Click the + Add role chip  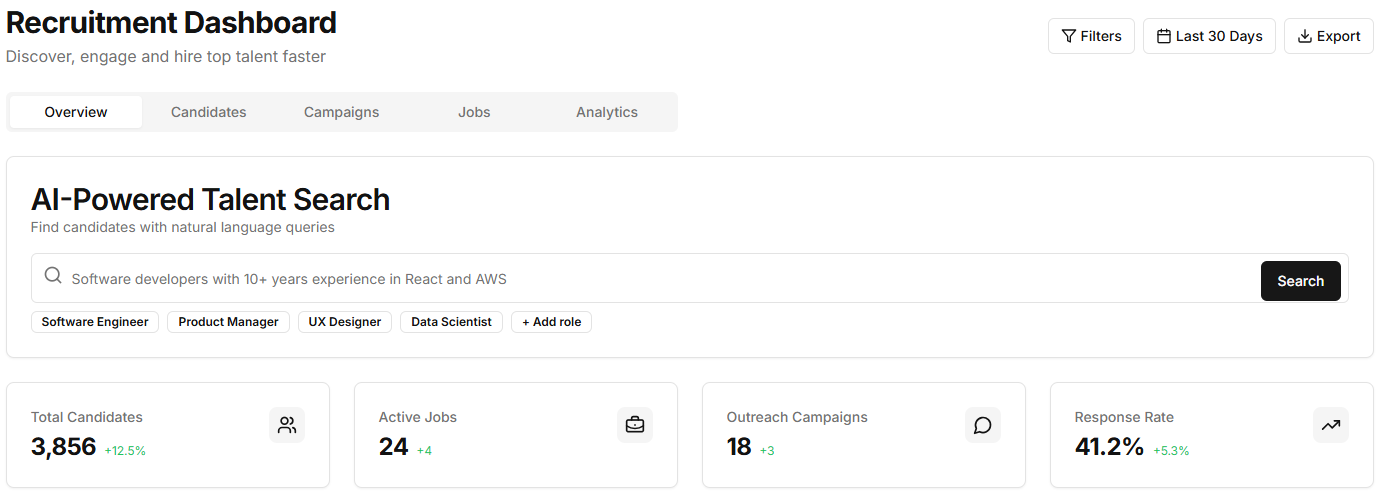point(551,322)
